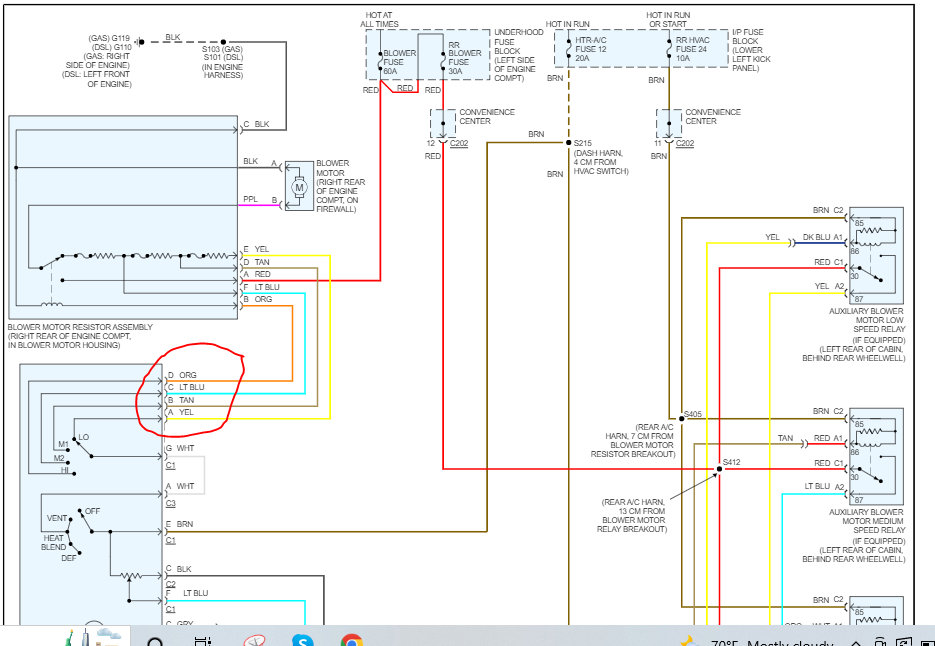Click the LO switch position label
This screenshot has width=935, height=646.
click(x=83, y=438)
